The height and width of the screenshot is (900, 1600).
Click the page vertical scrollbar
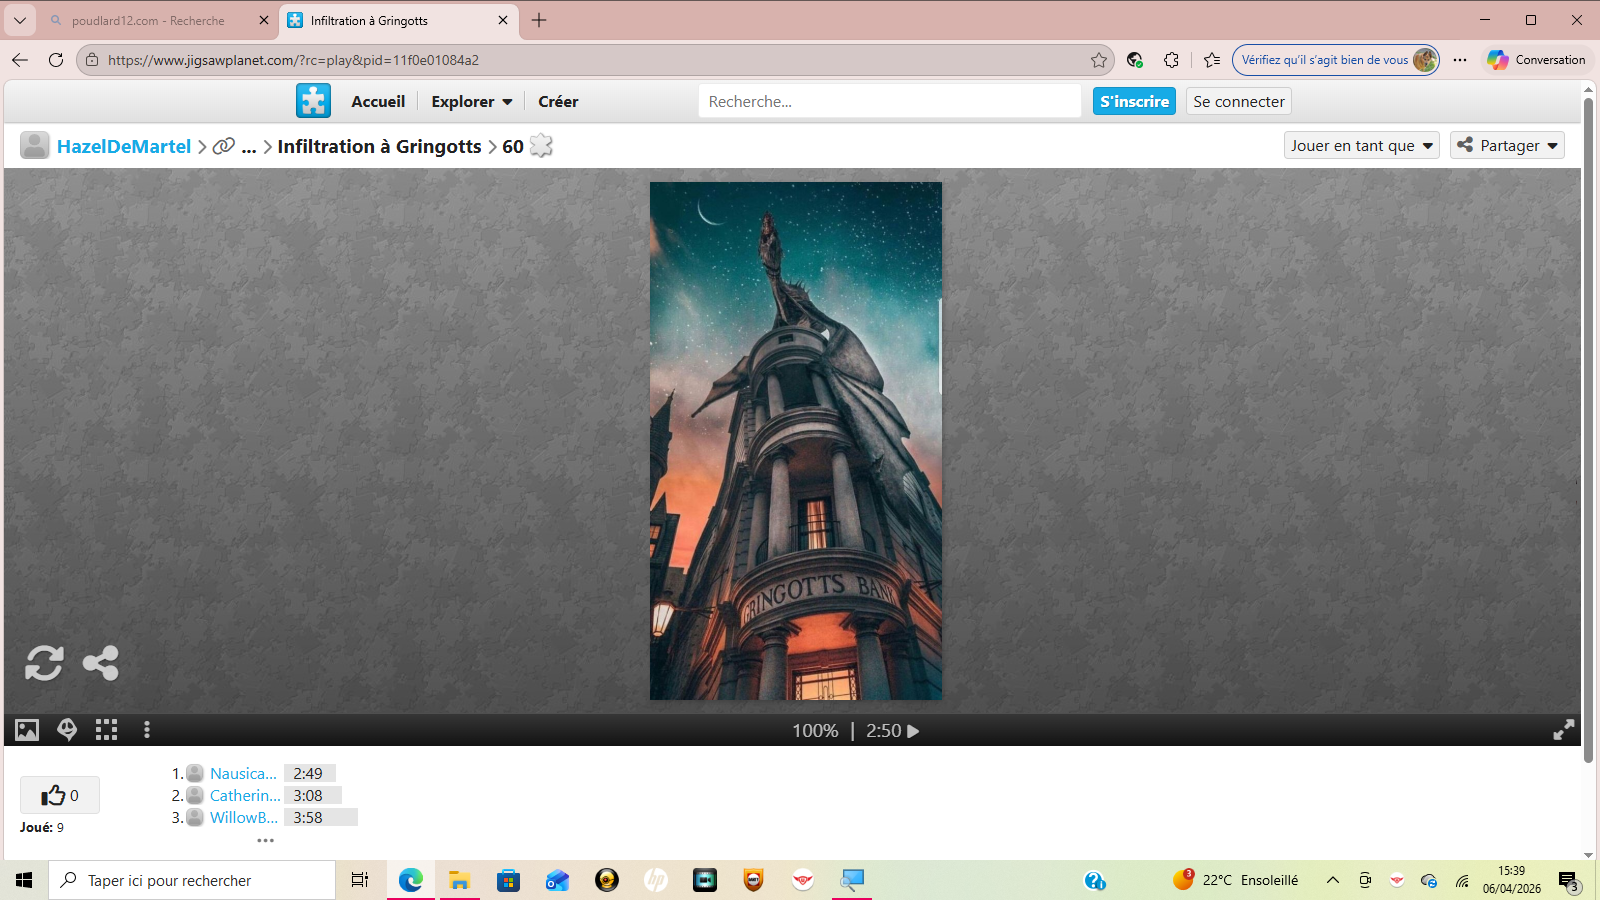(1588, 430)
